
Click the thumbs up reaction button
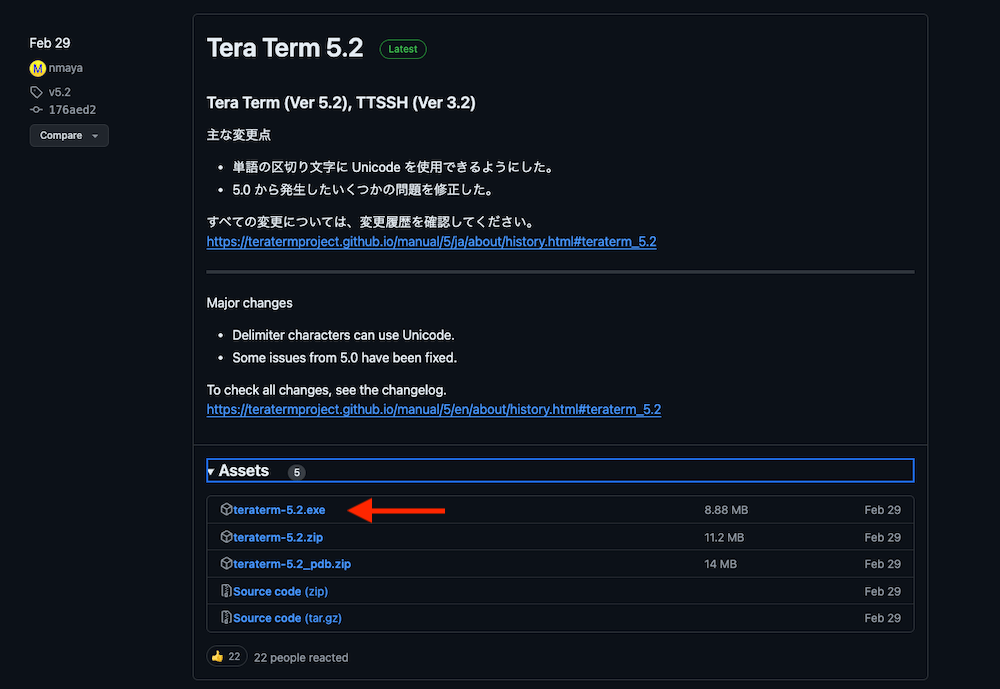click(226, 656)
